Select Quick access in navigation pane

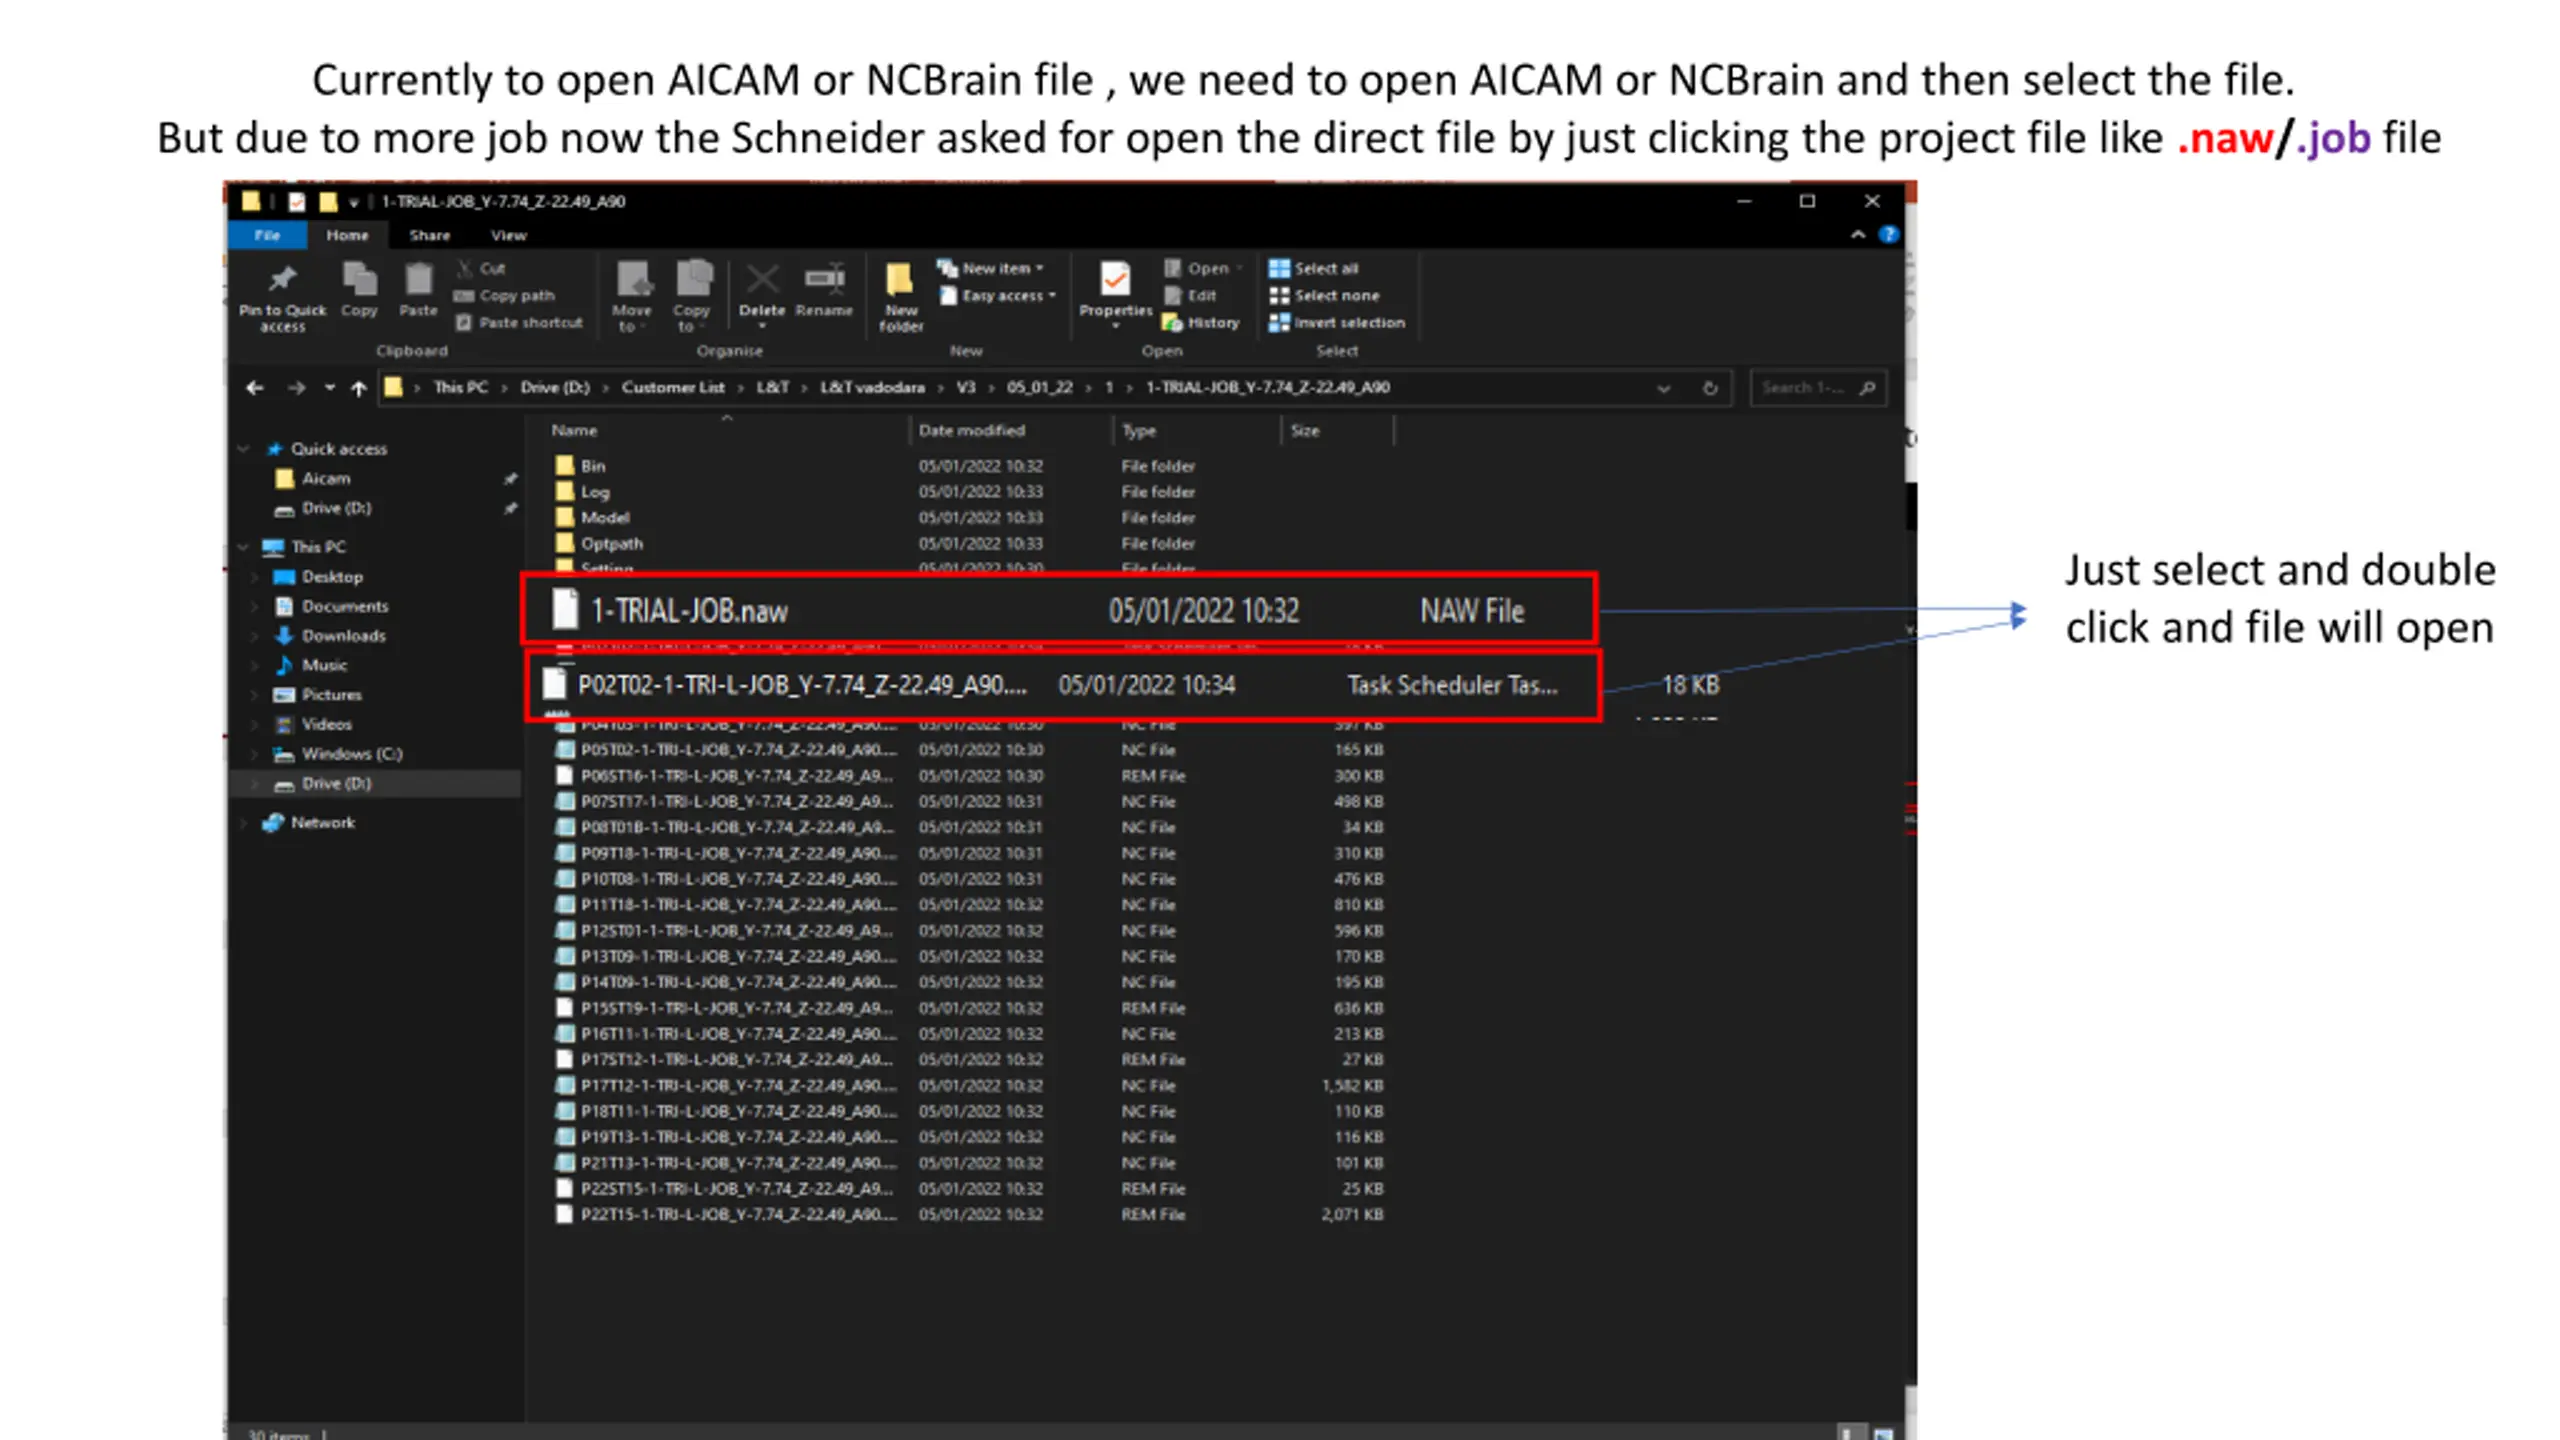point(338,449)
